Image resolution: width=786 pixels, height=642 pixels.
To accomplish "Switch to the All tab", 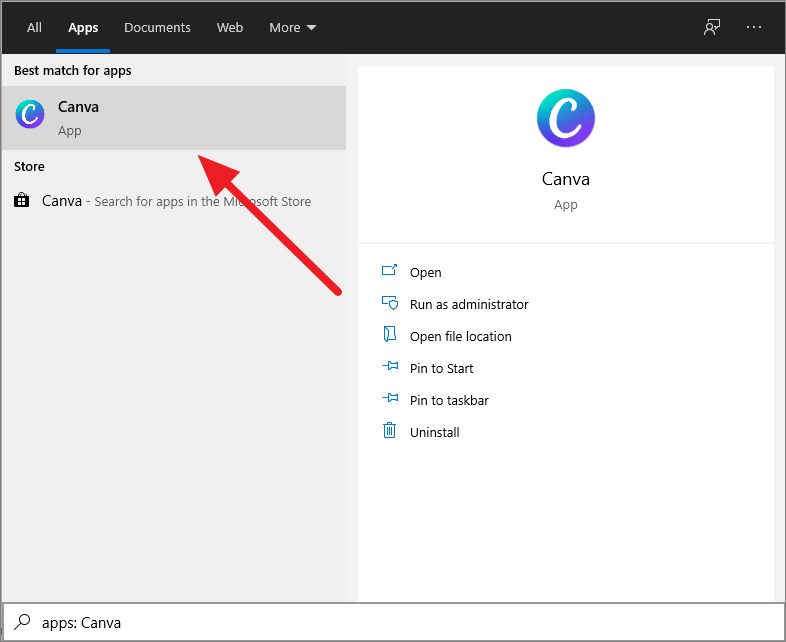I will click(x=34, y=27).
